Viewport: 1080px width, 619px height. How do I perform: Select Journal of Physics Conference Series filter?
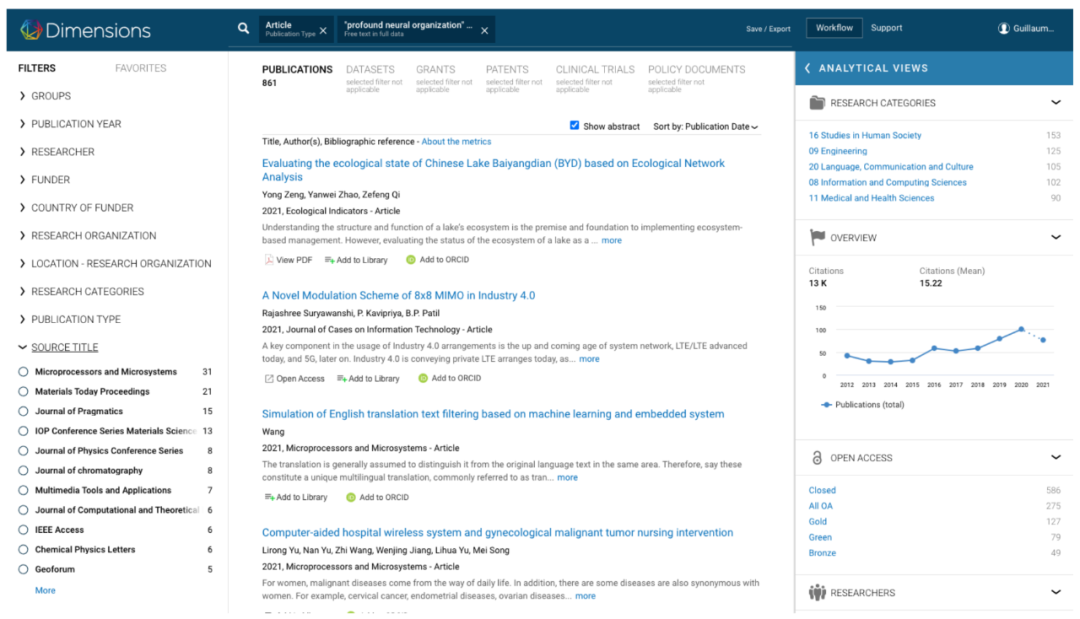(23, 451)
